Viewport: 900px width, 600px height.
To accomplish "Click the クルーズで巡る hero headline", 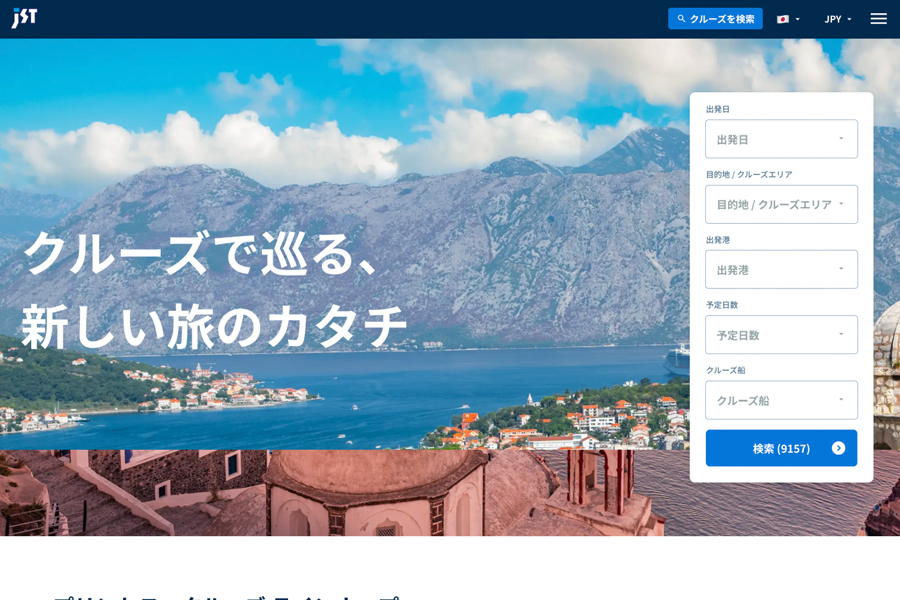I will pos(200,252).
